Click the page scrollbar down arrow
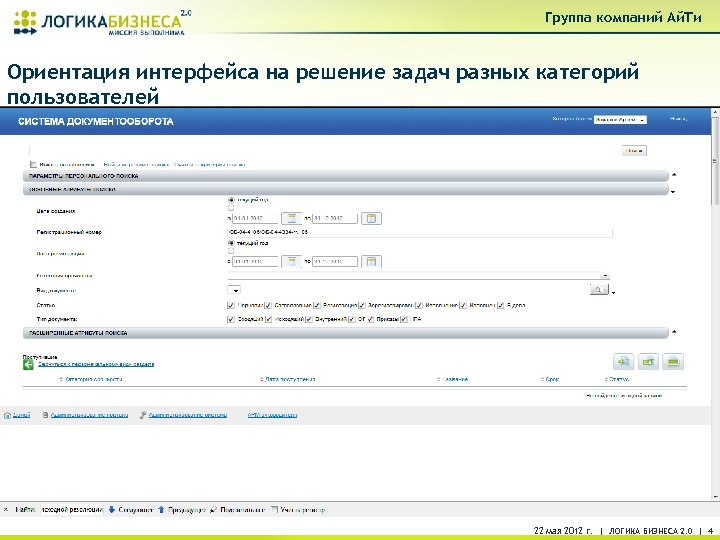This screenshot has width=720, height=540. pyautogui.click(x=715, y=497)
